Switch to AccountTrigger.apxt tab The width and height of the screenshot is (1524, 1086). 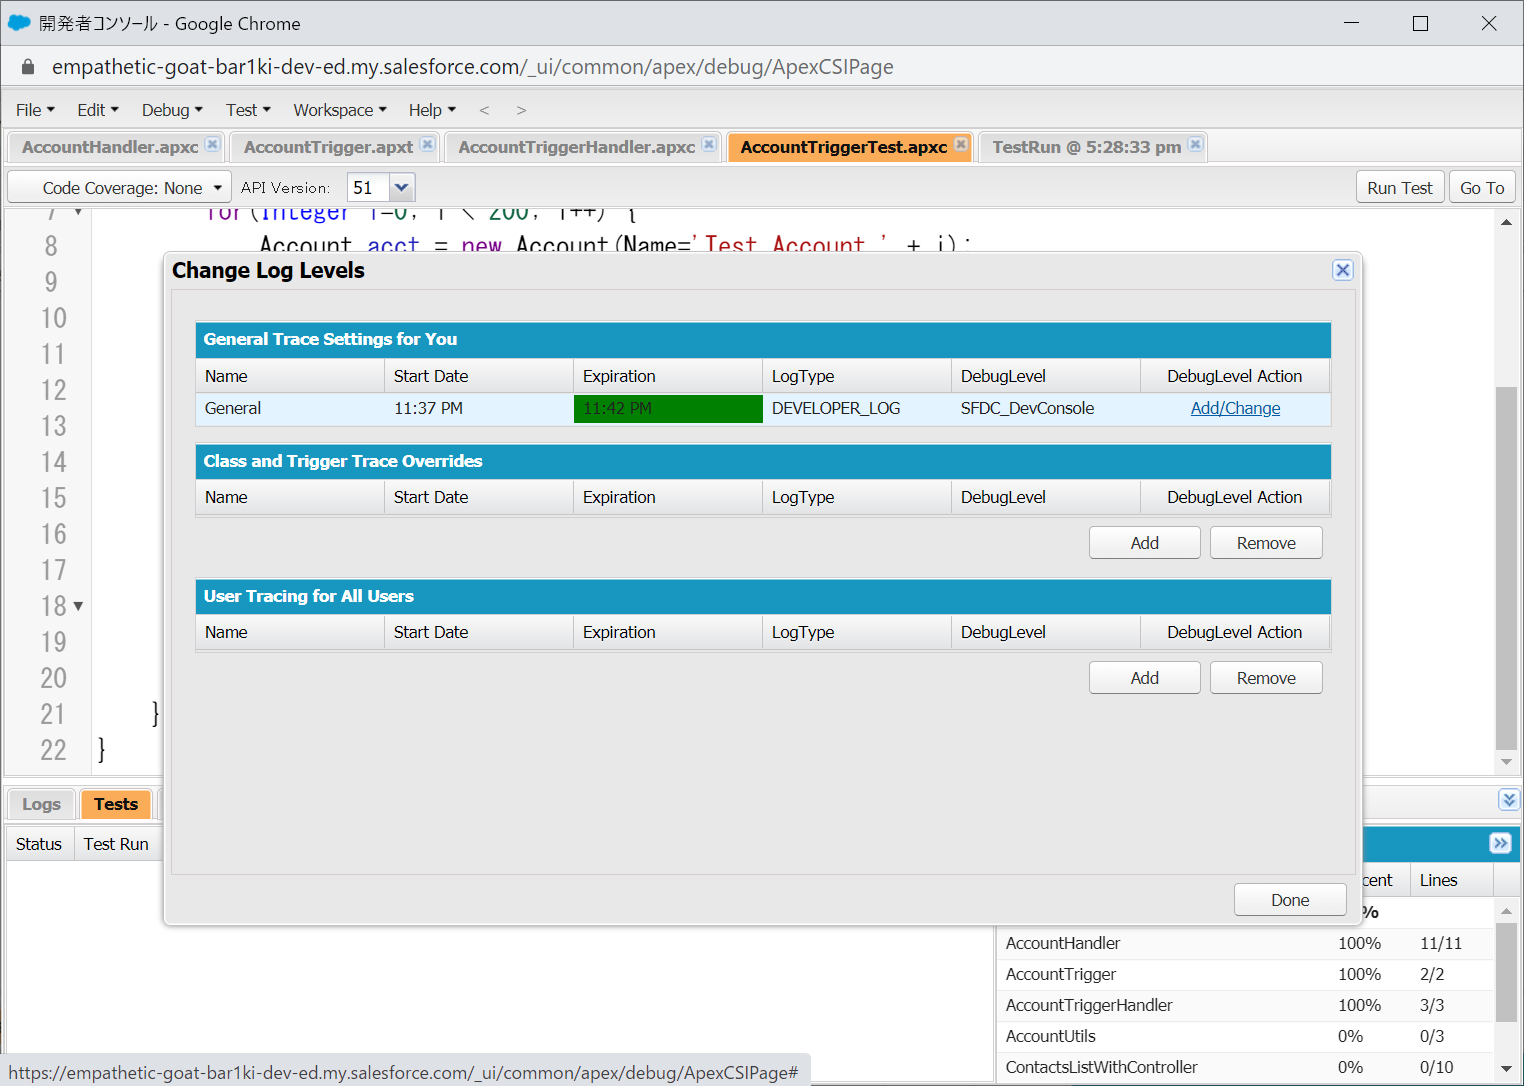point(328,147)
